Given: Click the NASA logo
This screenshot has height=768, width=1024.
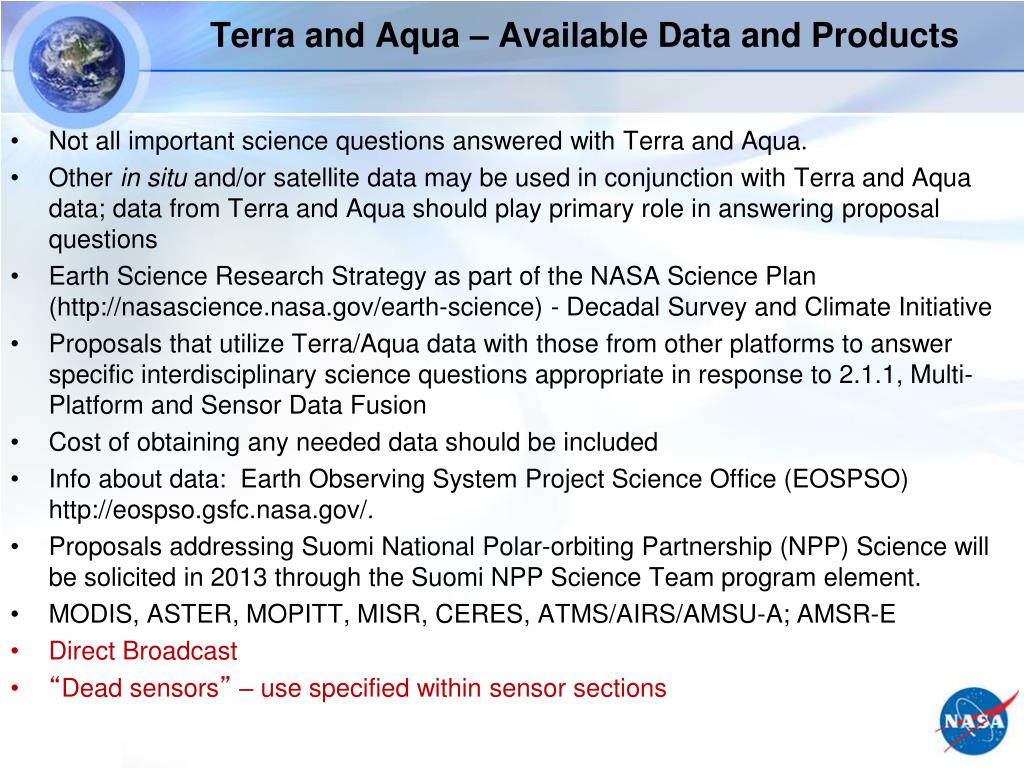Looking at the screenshot, I should [x=975, y=721].
